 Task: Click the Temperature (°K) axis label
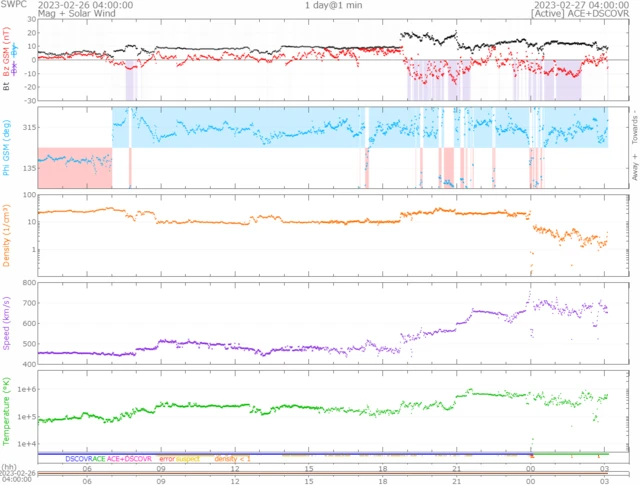pyautogui.click(x=6, y=408)
